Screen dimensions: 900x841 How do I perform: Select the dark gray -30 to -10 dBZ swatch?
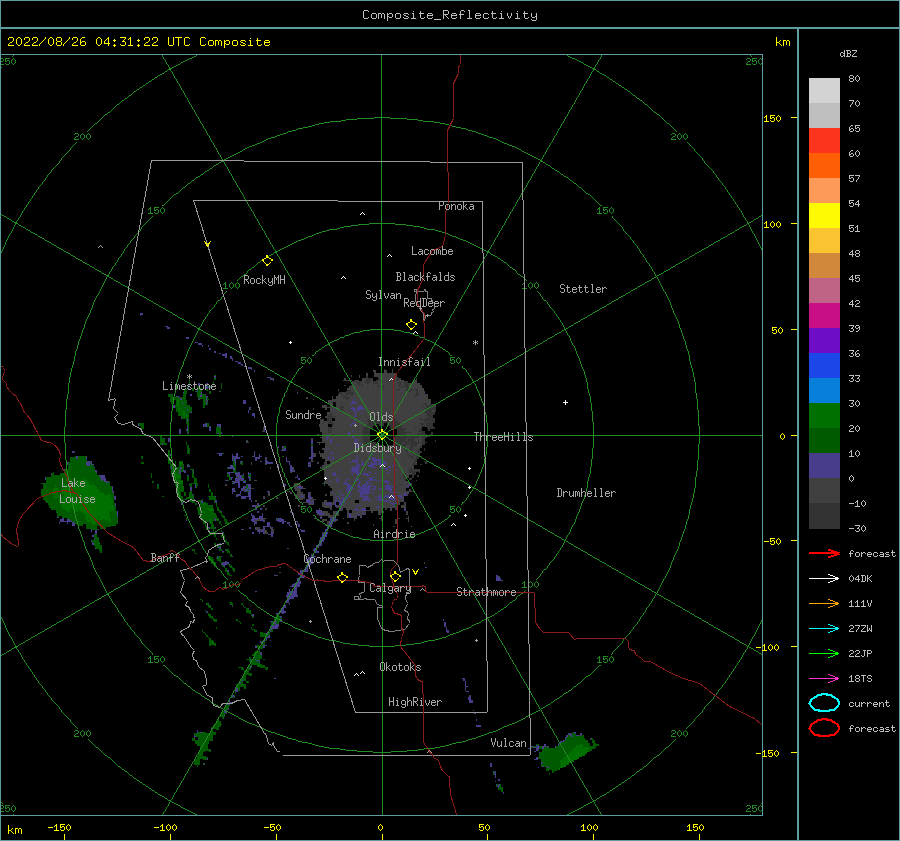[824, 516]
